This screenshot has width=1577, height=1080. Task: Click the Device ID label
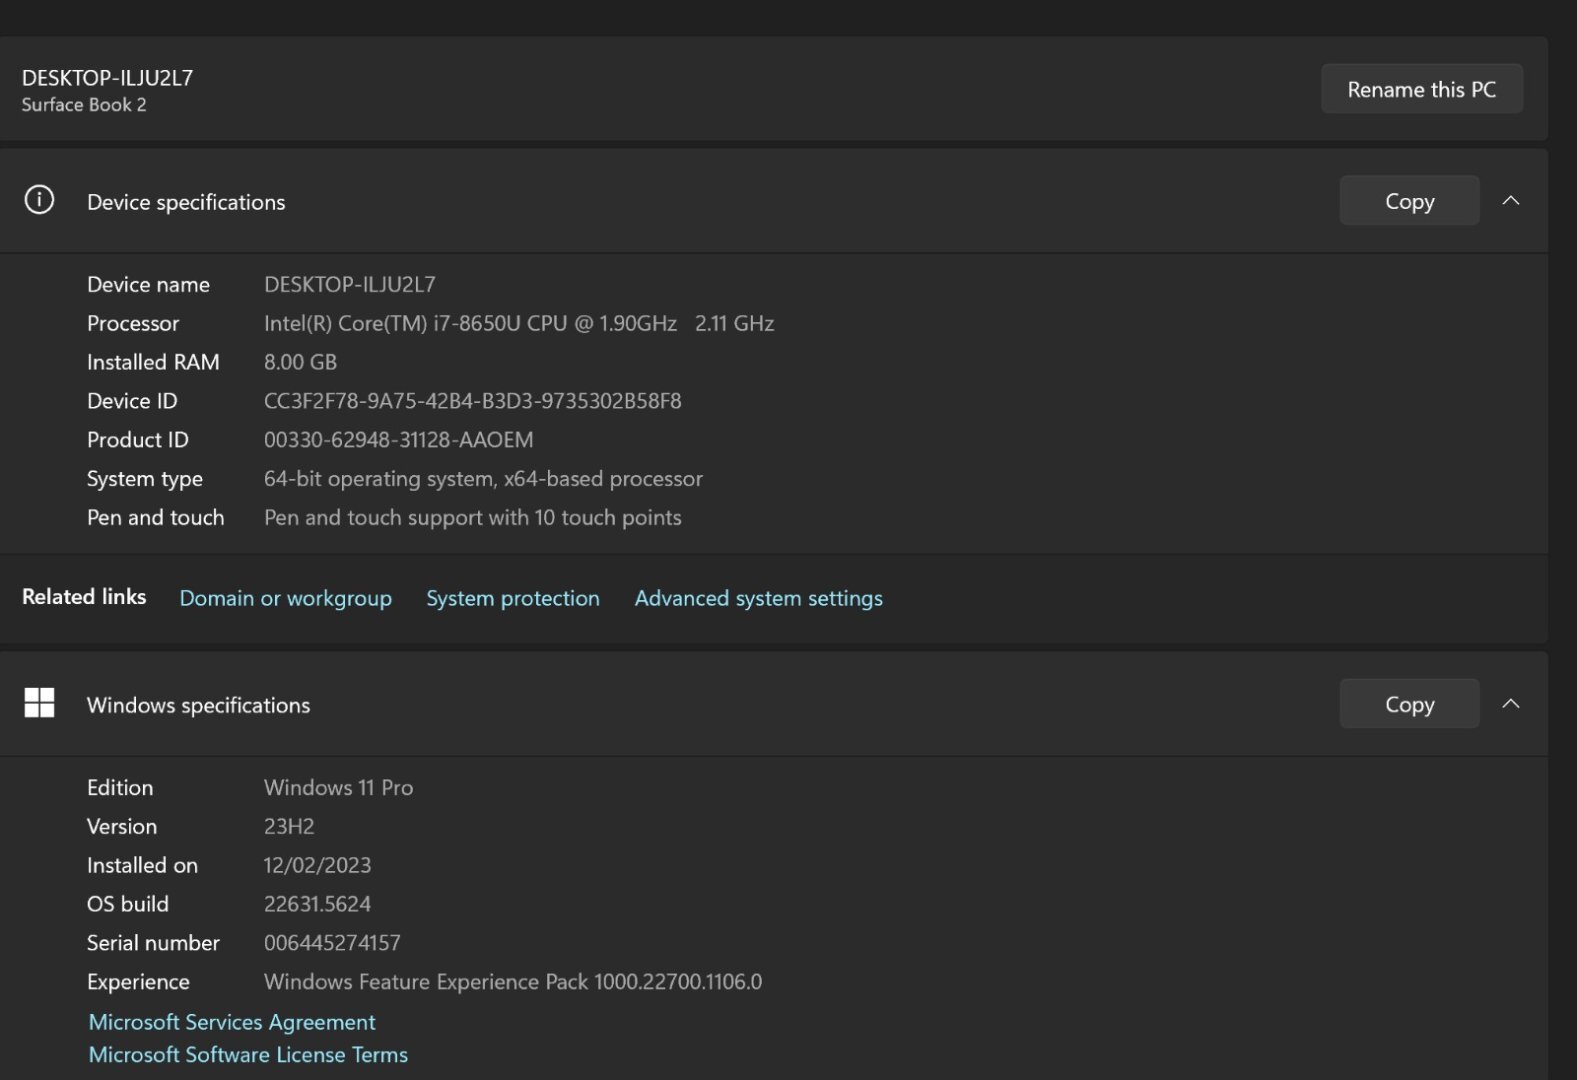click(132, 401)
